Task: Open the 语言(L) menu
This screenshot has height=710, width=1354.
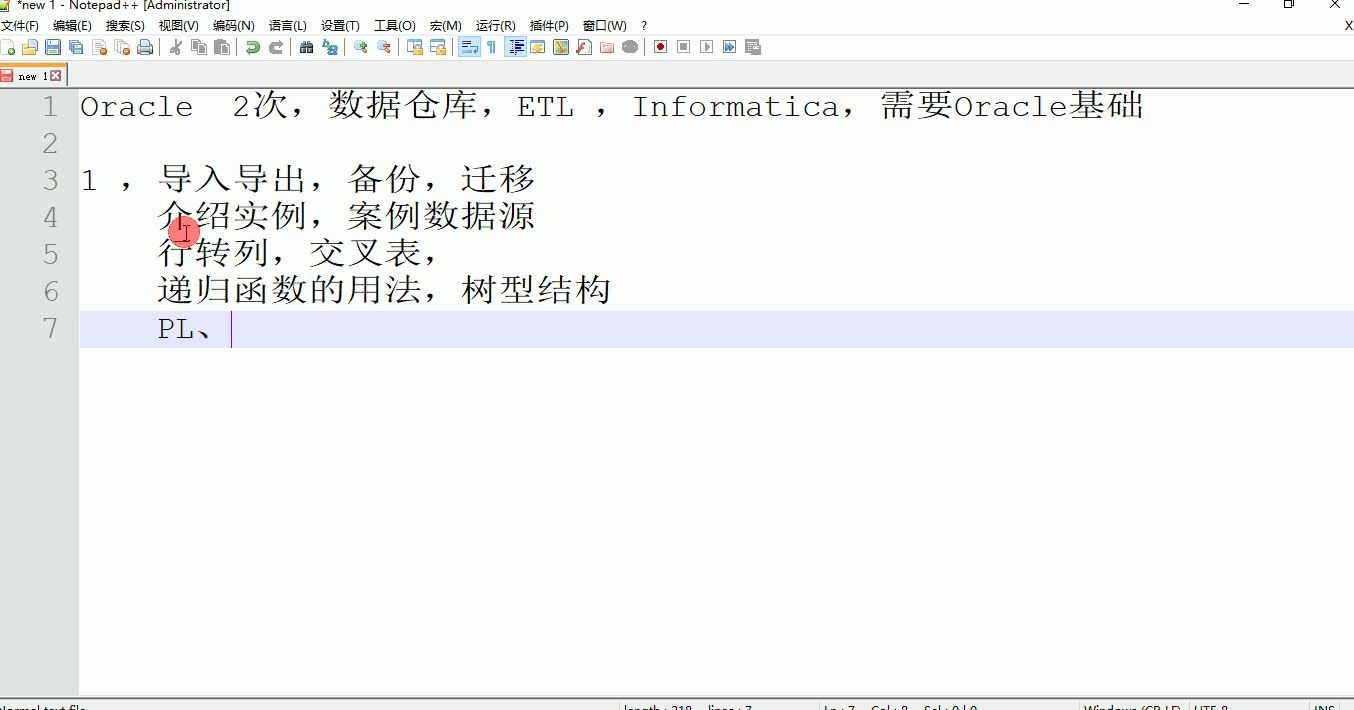Action: click(x=288, y=25)
